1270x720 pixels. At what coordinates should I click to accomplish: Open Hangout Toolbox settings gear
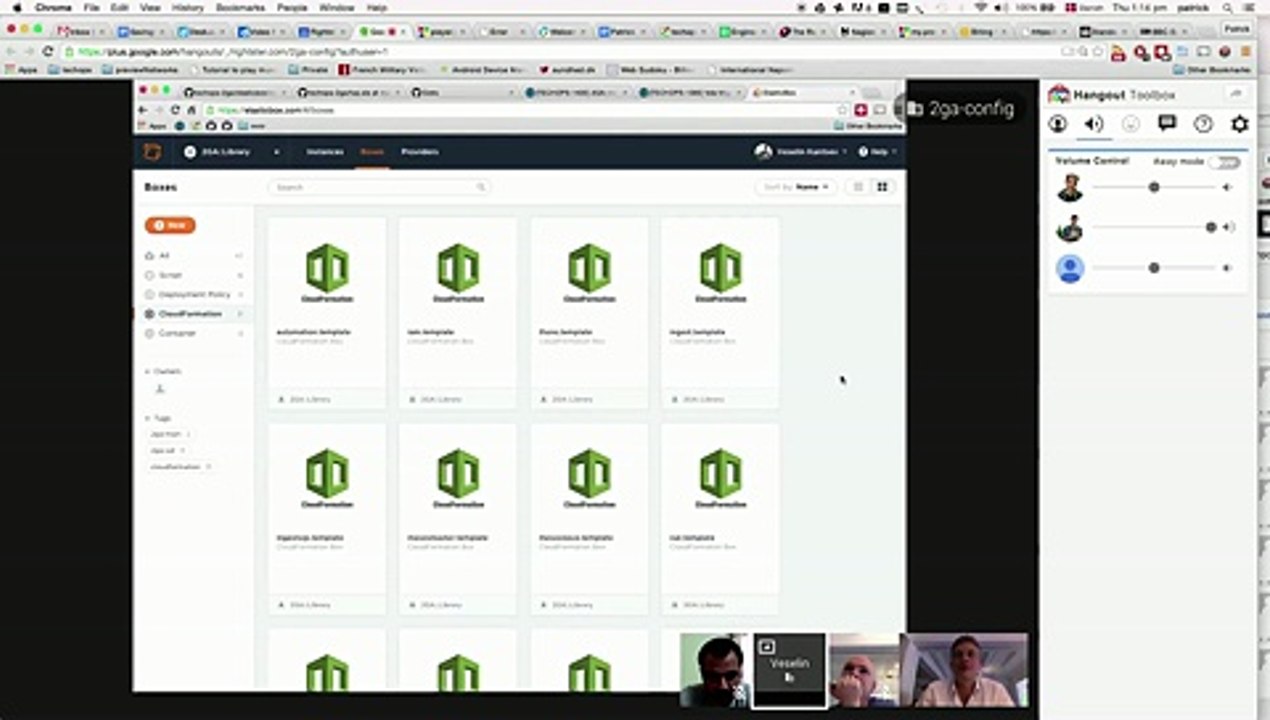pos(1239,124)
